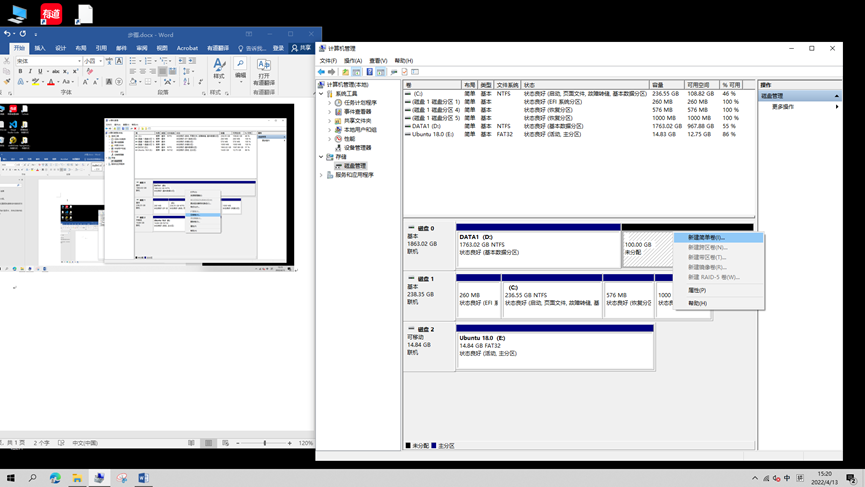Viewport: 865px width, 487px height.
Task: Collapse the 存储 tree node
Action: [322, 157]
